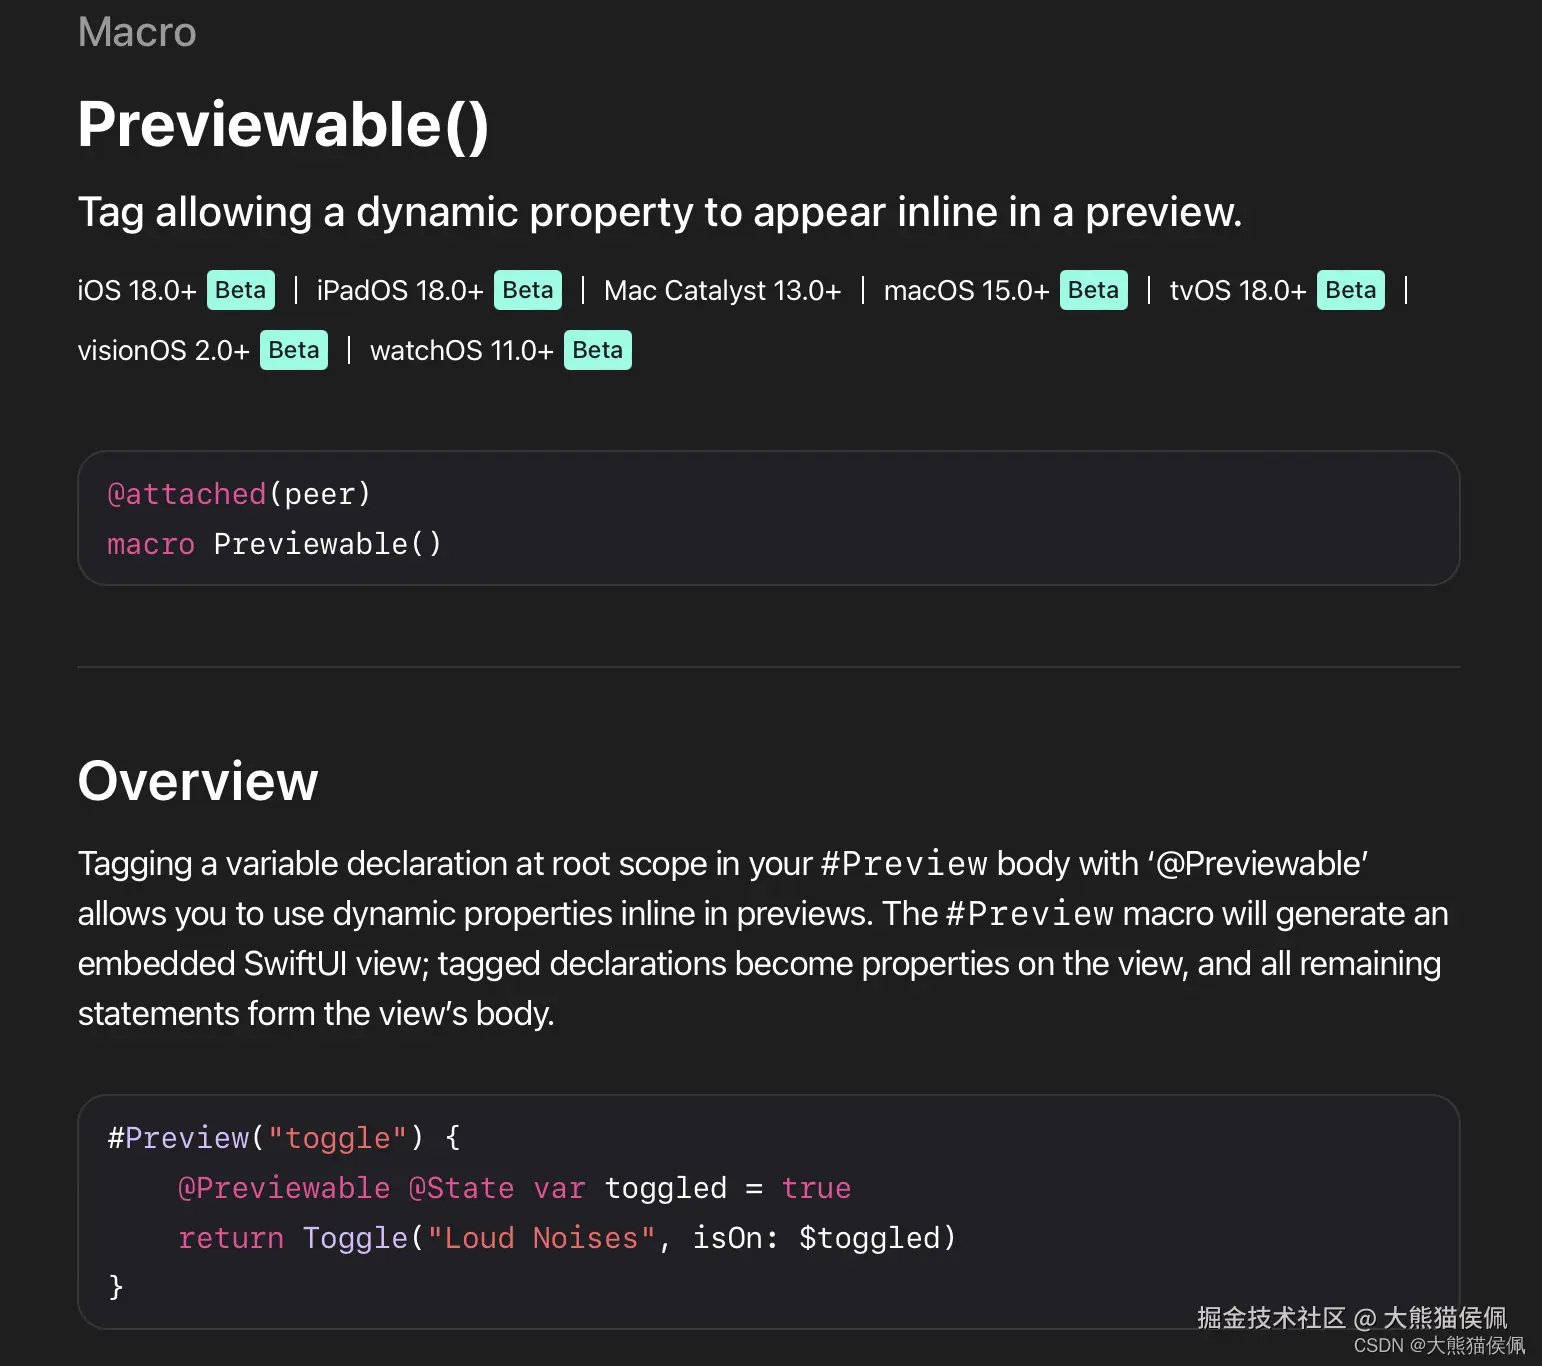
Task: Click the 'macro Previewable()' declaration line
Action: pos(274,544)
